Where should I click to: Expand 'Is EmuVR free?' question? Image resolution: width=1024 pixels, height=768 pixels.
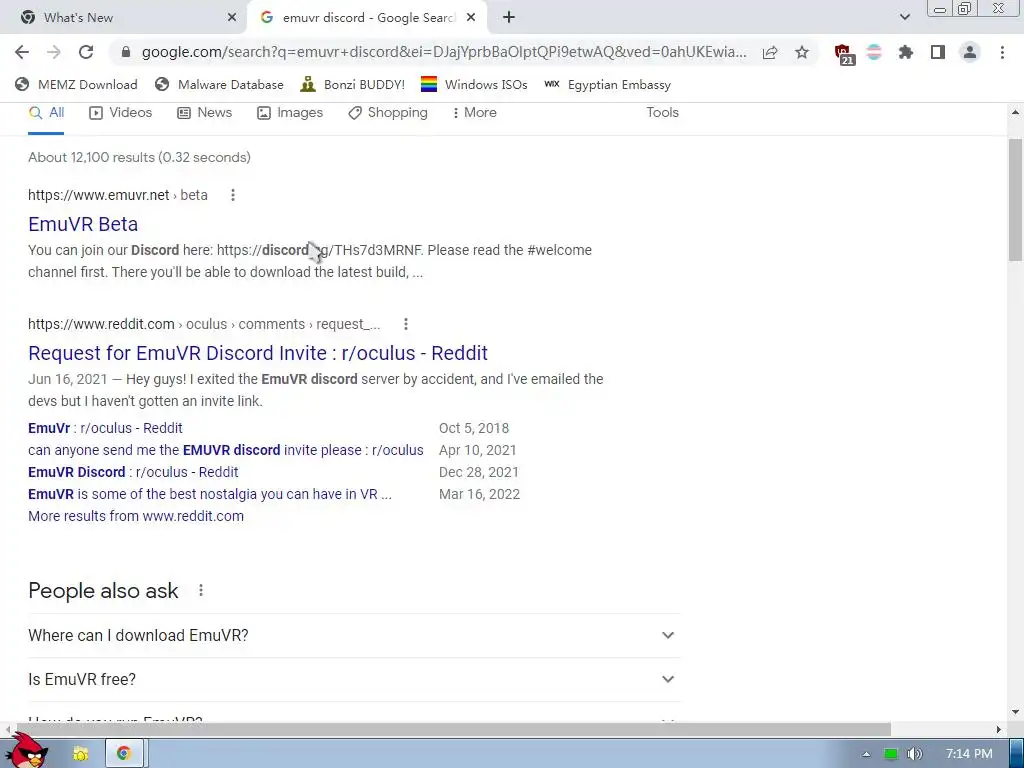(x=354, y=679)
